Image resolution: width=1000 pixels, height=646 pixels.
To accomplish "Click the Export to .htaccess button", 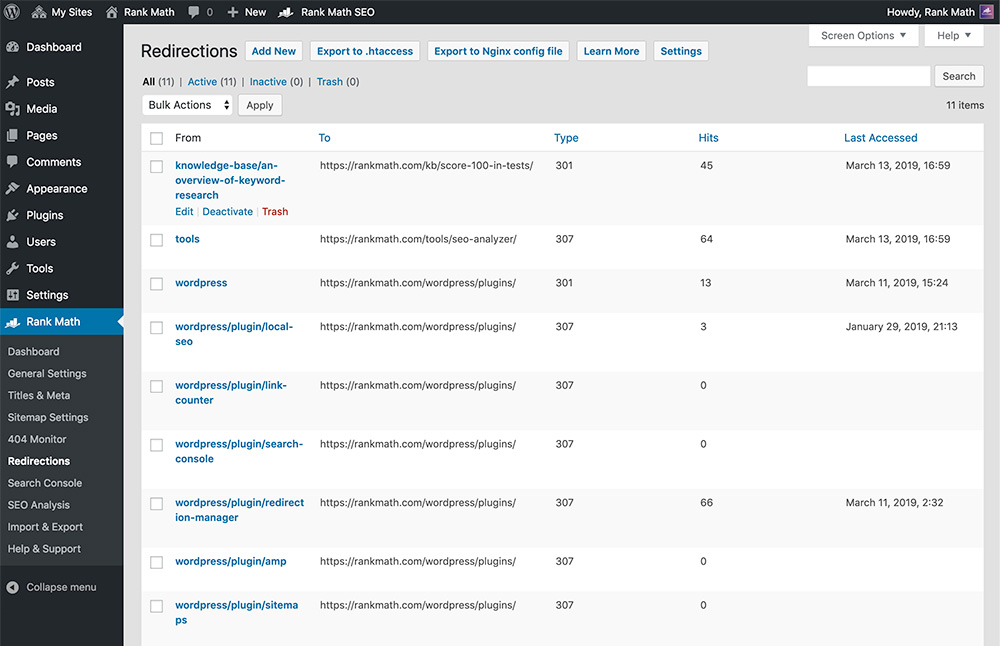I will (x=365, y=51).
